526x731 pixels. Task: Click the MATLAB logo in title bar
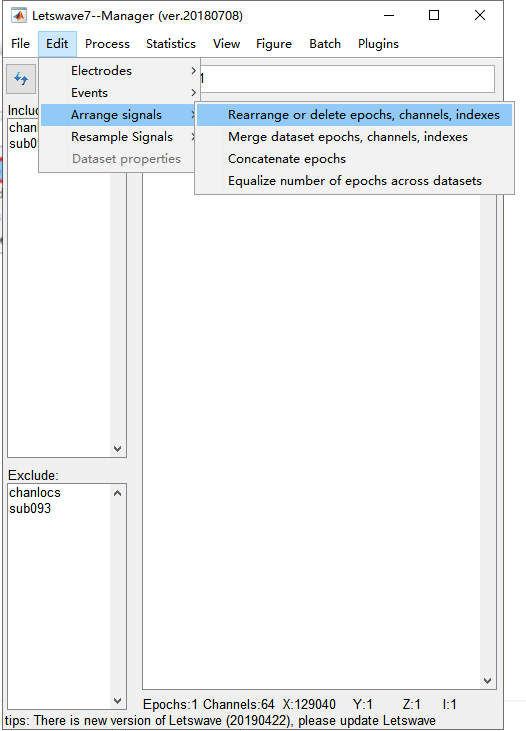click(x=19, y=15)
